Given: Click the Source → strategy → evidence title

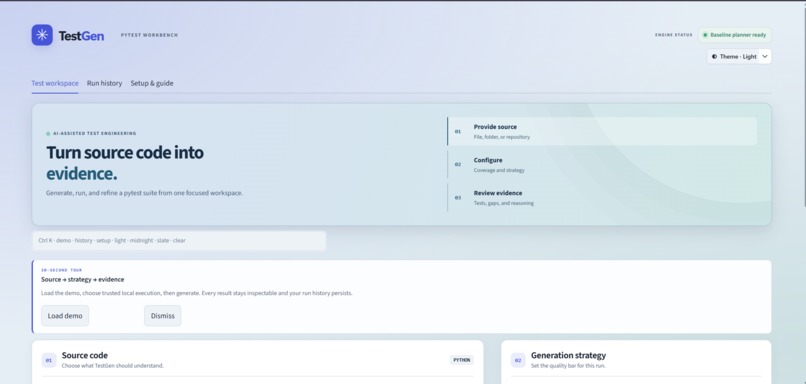Looking at the screenshot, I should (82, 280).
